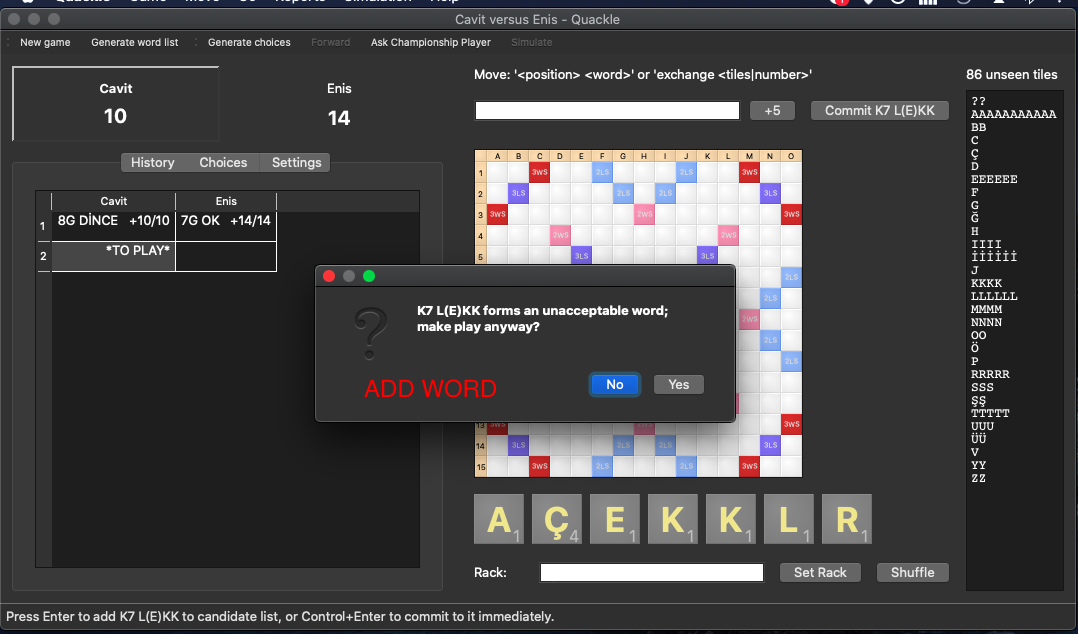
Task: Click the E rack tile
Action: point(615,518)
